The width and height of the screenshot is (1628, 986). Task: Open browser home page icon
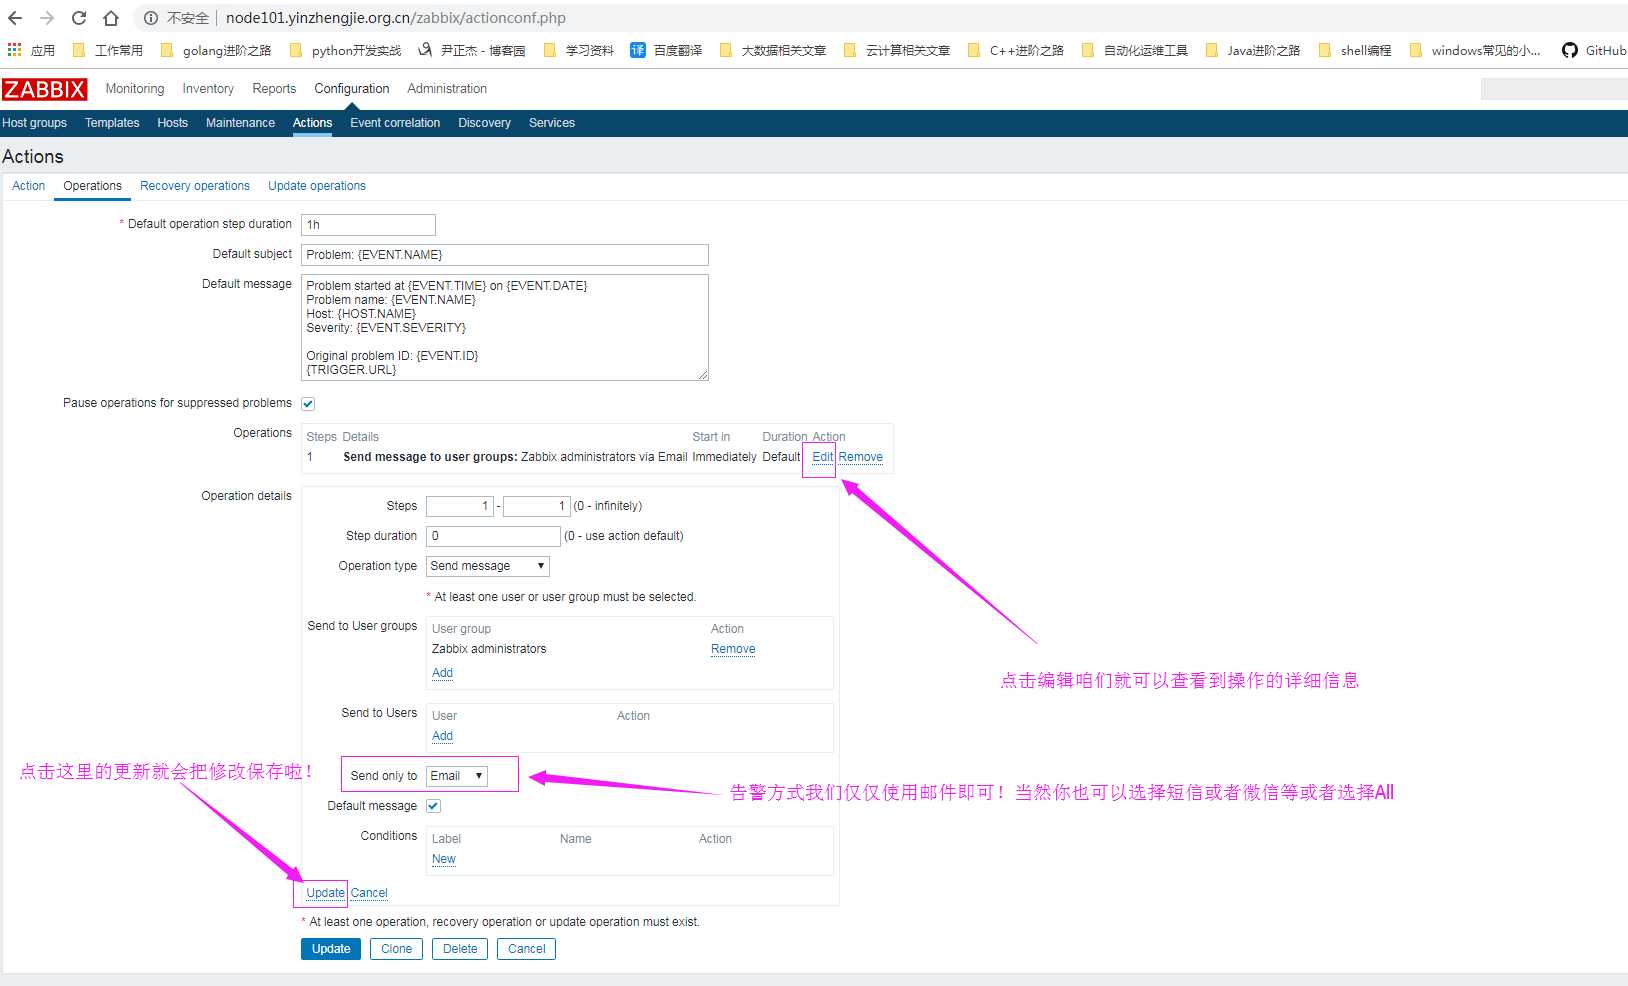tap(111, 18)
